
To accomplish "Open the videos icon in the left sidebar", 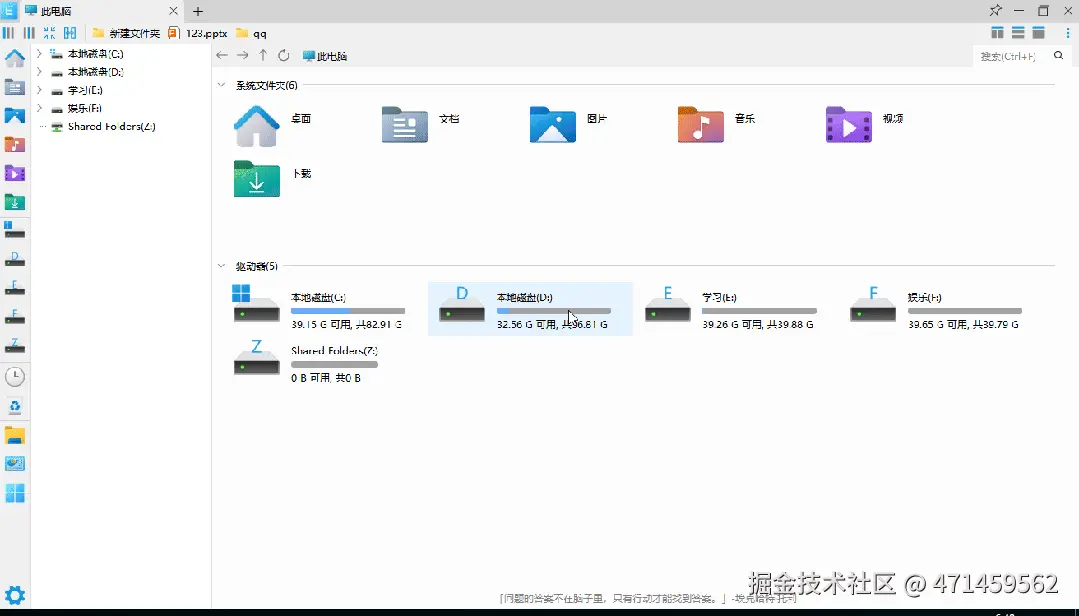I will [x=14, y=173].
